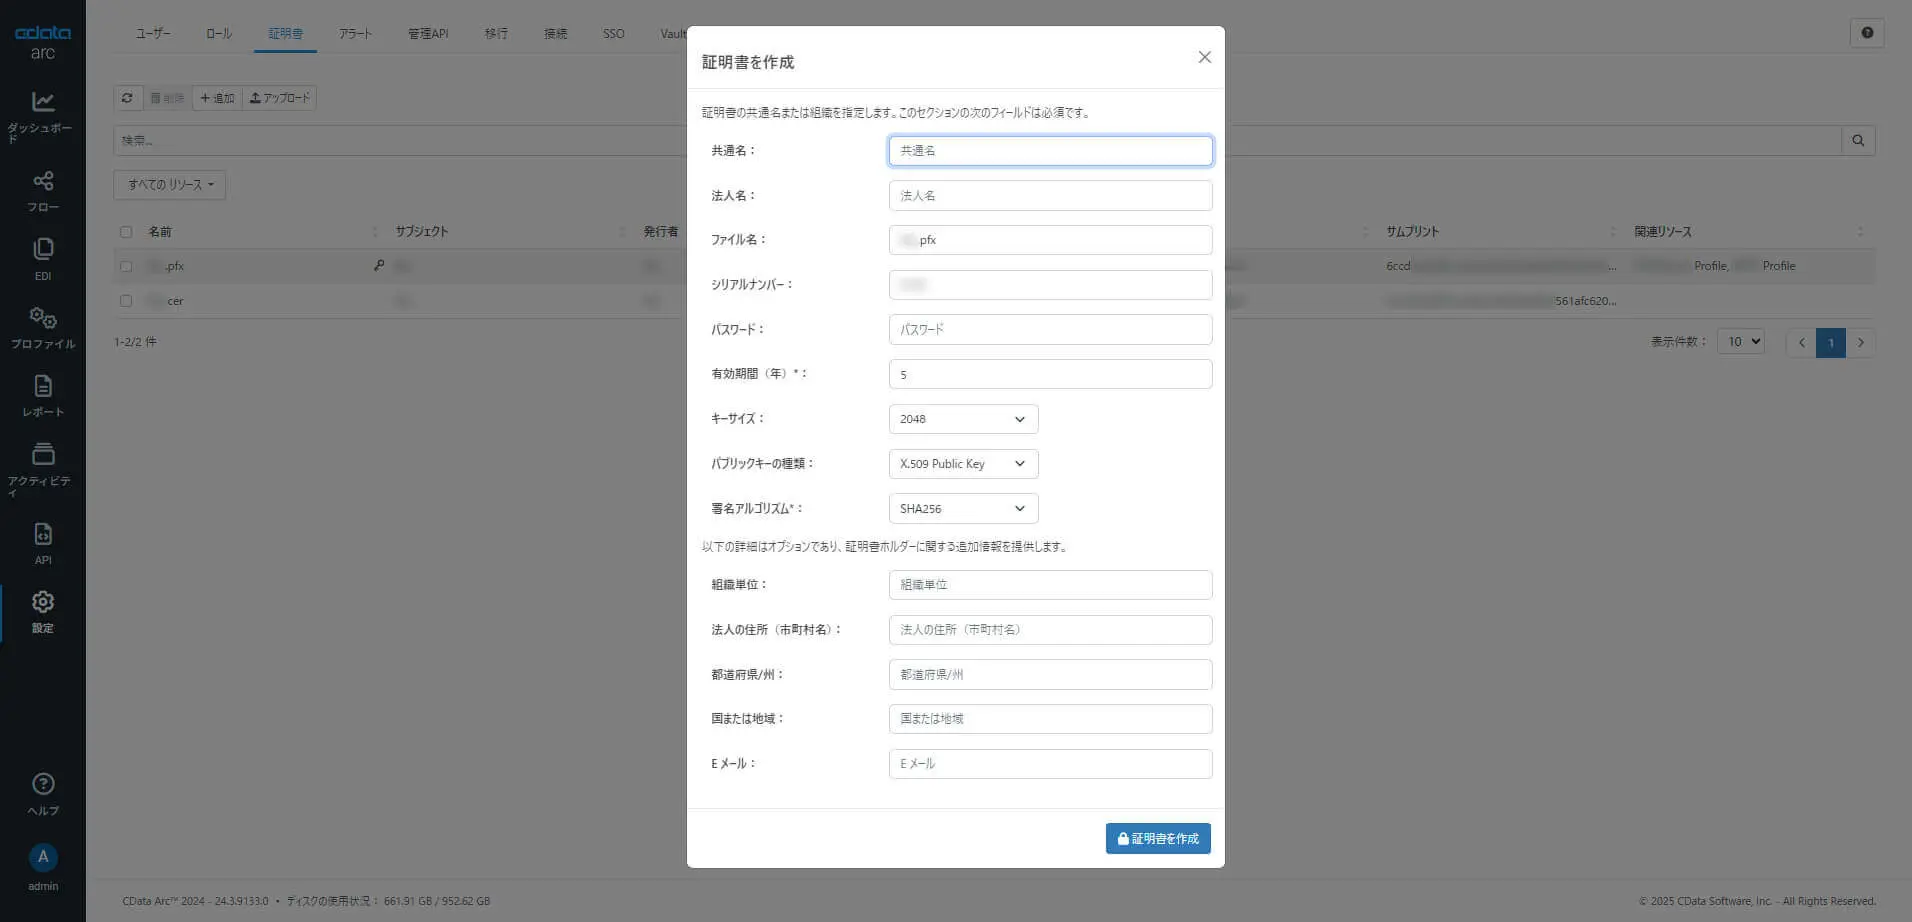
Task: Close the 証明書を作成 dialog
Action: click(x=1205, y=57)
